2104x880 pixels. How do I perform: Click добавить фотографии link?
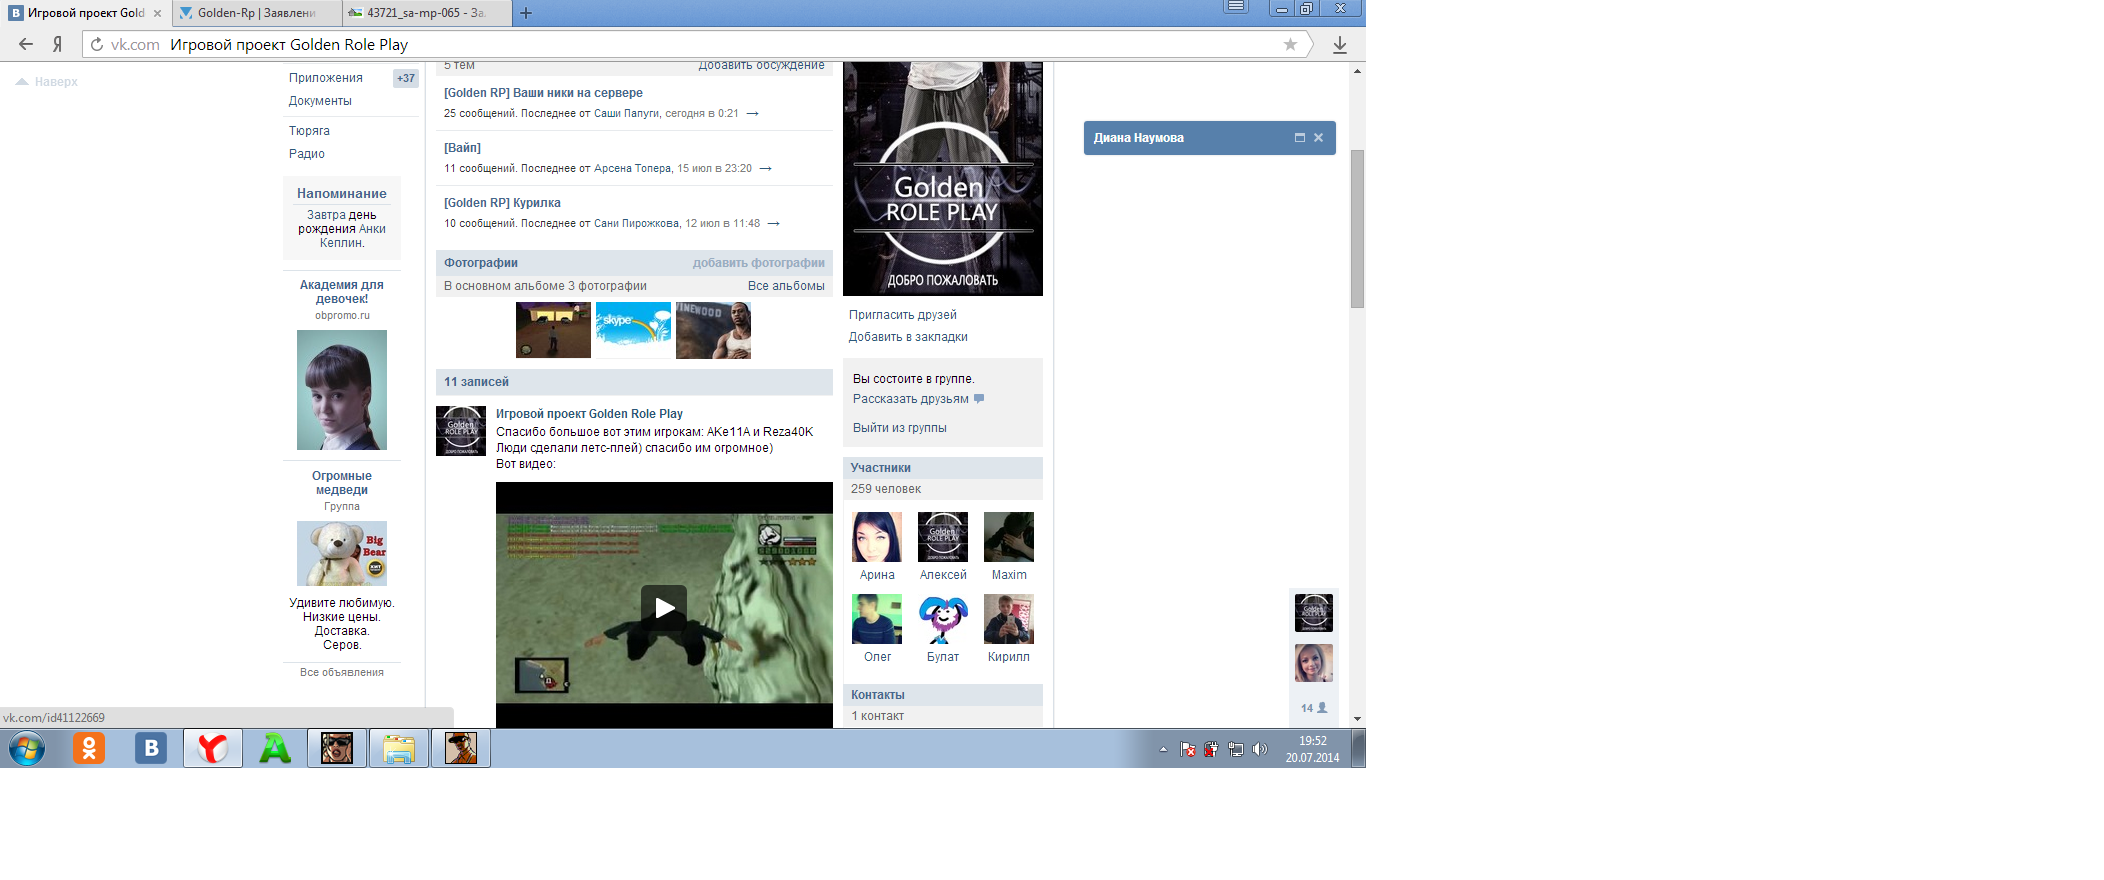[759, 263]
